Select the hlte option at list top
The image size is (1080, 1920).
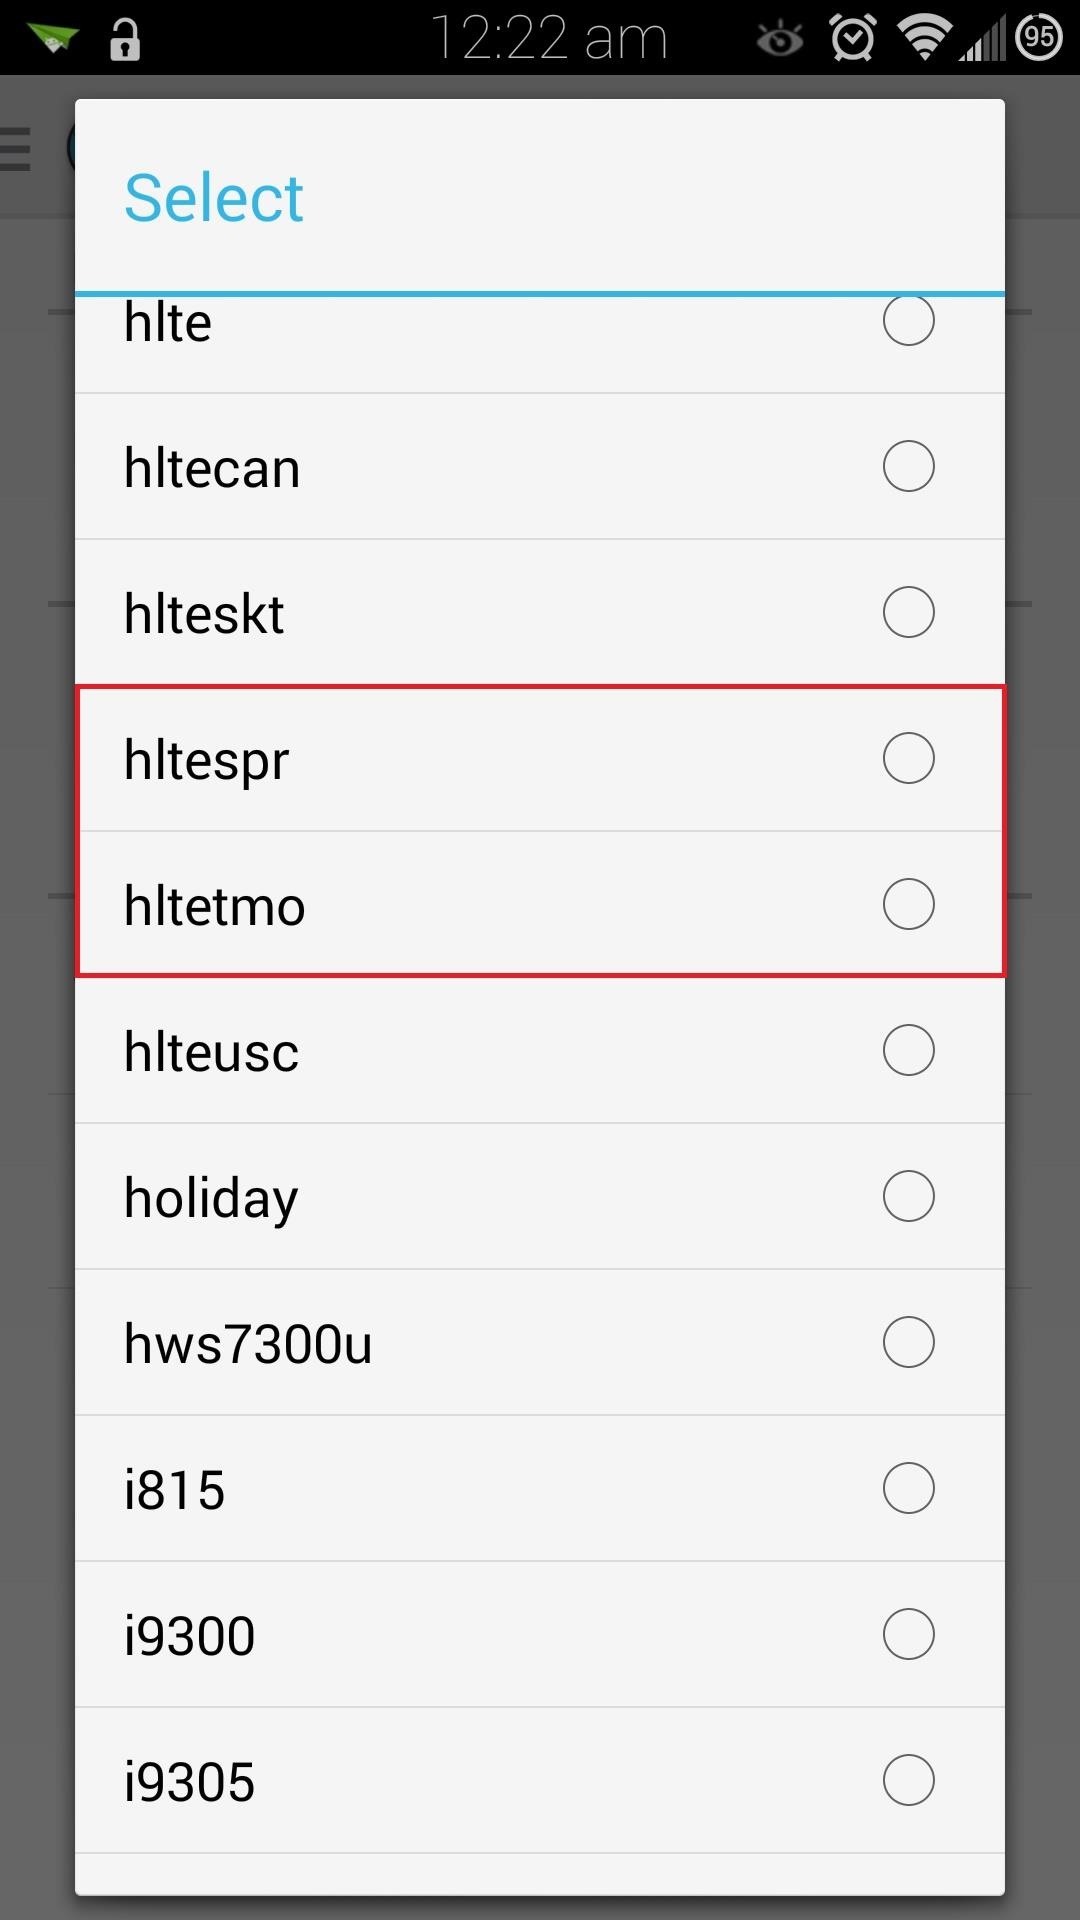pos(540,345)
